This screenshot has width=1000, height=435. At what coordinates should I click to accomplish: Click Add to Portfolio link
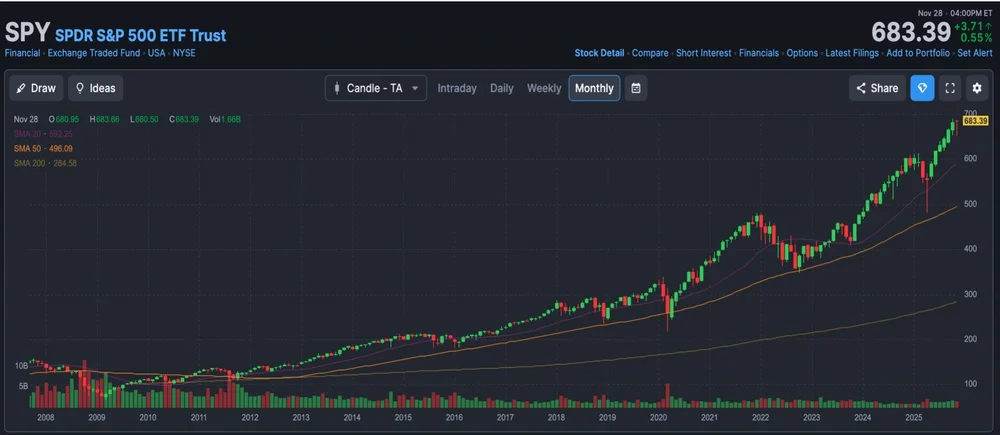(x=918, y=53)
